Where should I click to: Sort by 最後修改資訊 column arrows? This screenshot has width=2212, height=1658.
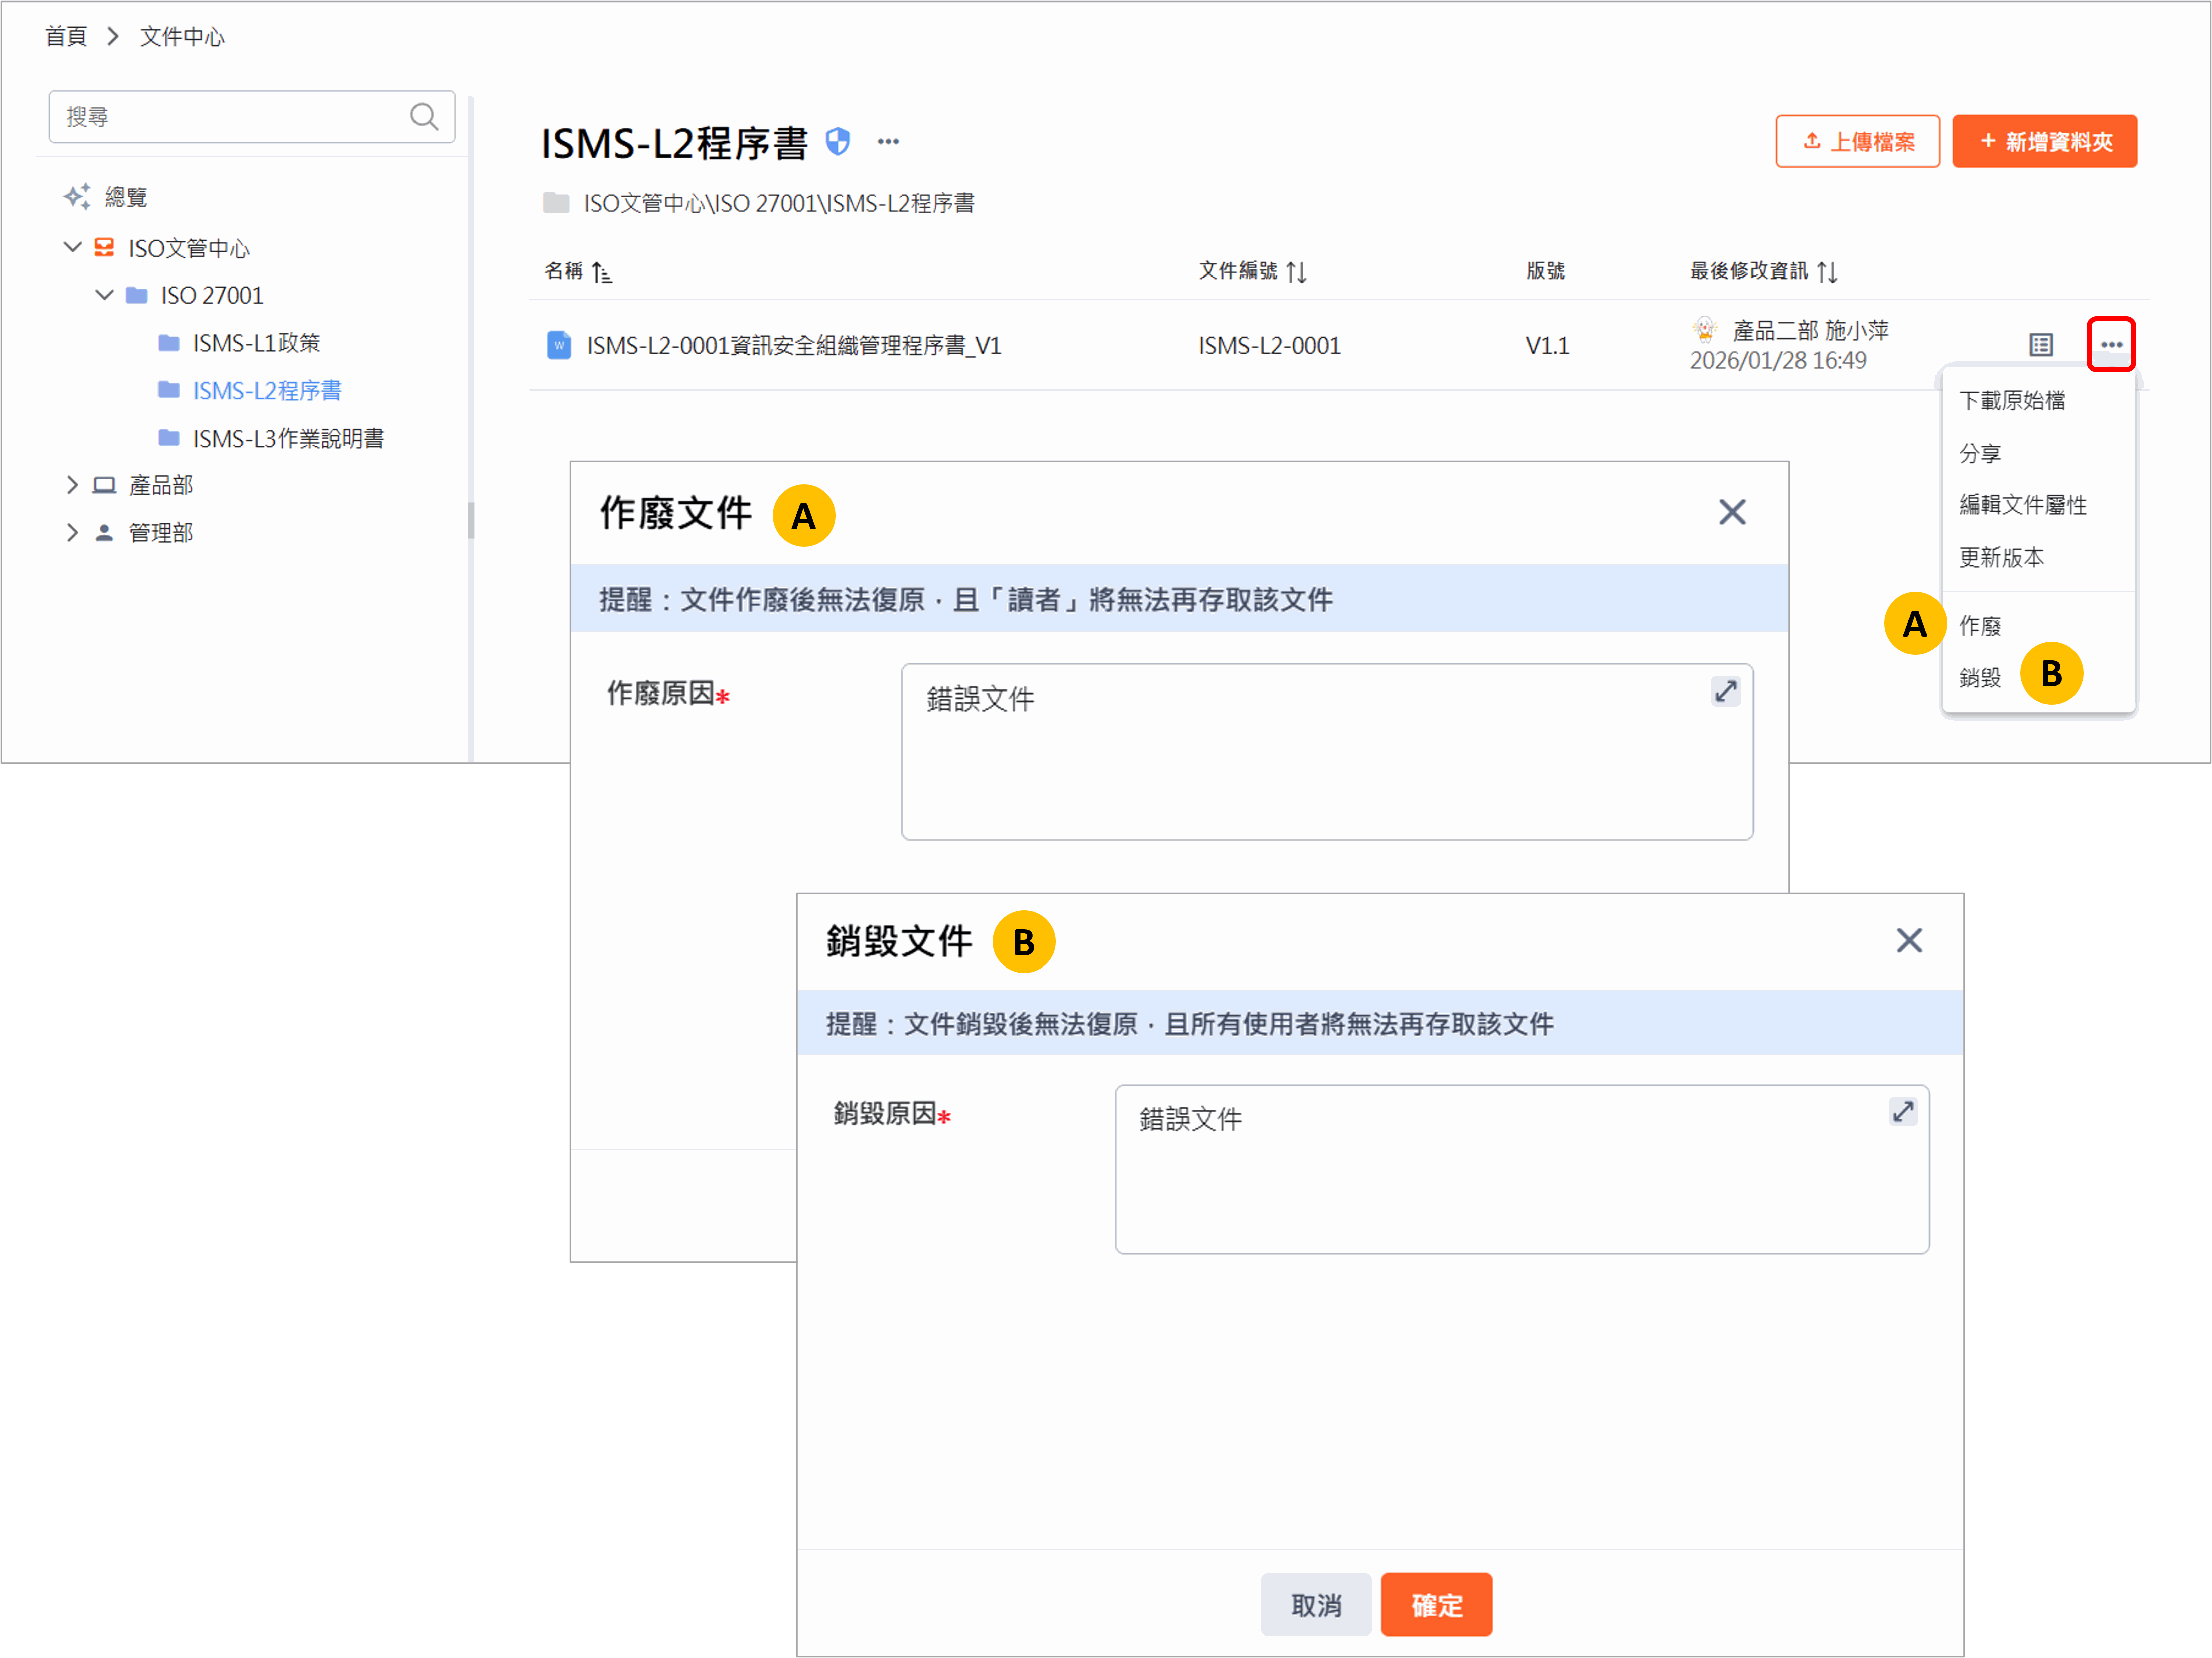(x=1827, y=272)
